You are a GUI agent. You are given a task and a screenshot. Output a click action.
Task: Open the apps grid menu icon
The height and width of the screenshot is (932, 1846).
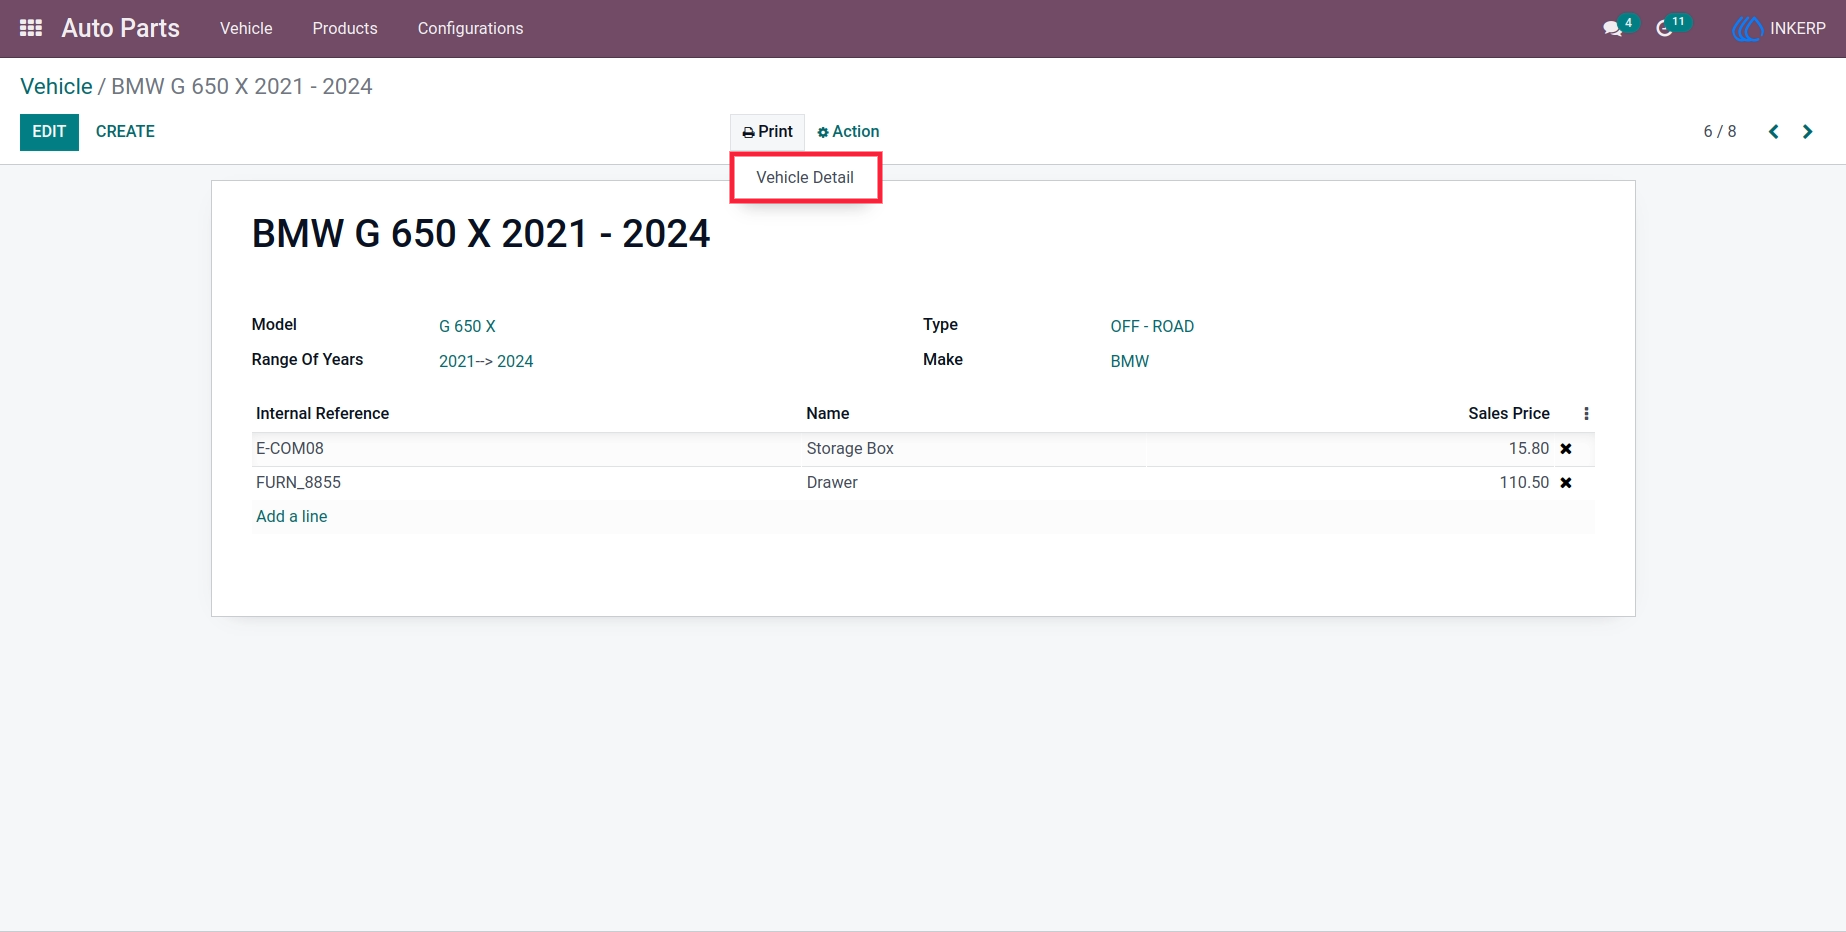pyautogui.click(x=31, y=28)
